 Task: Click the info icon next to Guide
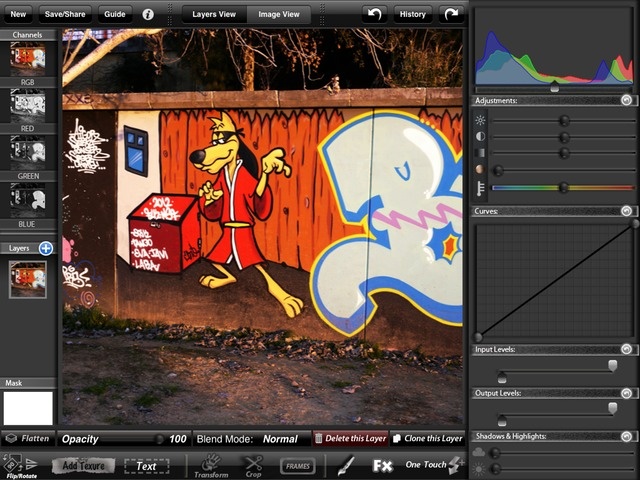pos(148,14)
